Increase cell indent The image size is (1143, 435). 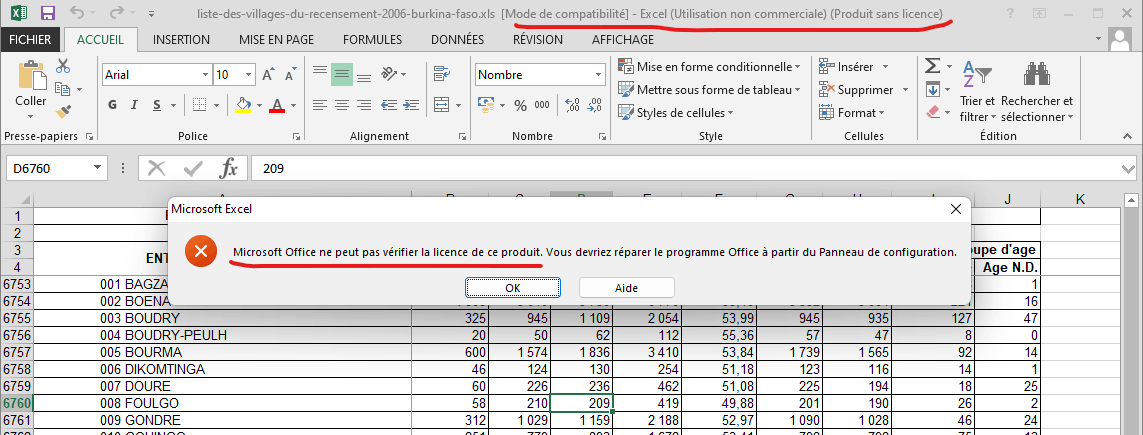[410, 105]
